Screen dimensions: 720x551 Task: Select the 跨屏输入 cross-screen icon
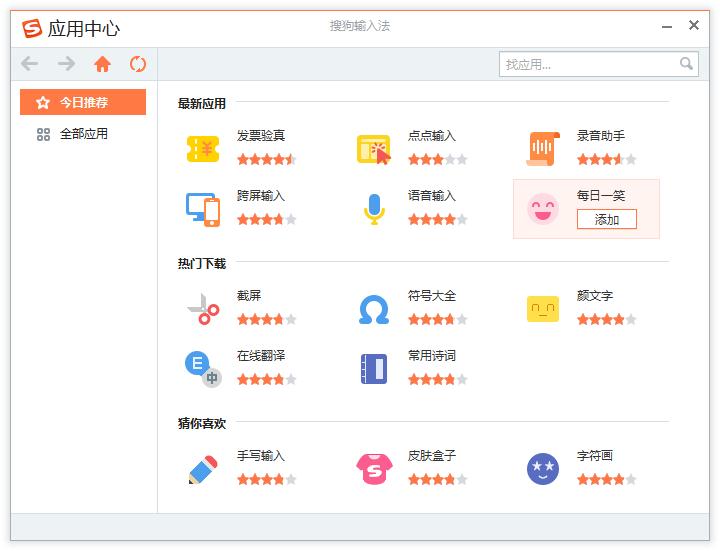tap(203, 209)
